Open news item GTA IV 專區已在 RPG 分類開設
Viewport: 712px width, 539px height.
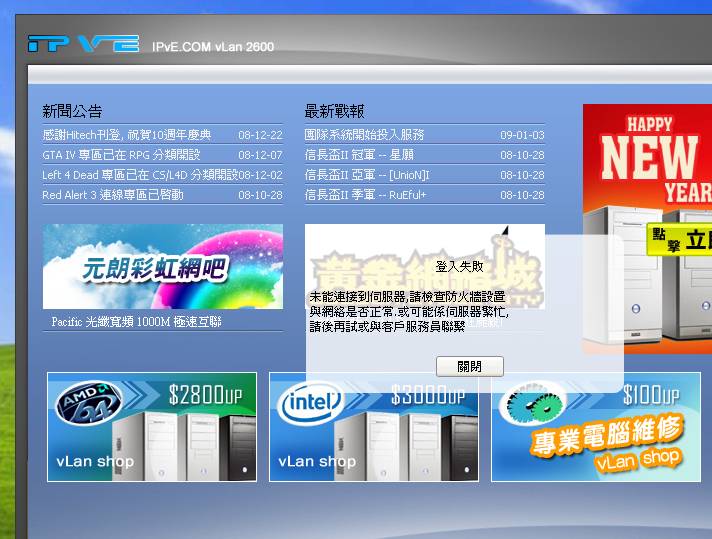pos(121,155)
